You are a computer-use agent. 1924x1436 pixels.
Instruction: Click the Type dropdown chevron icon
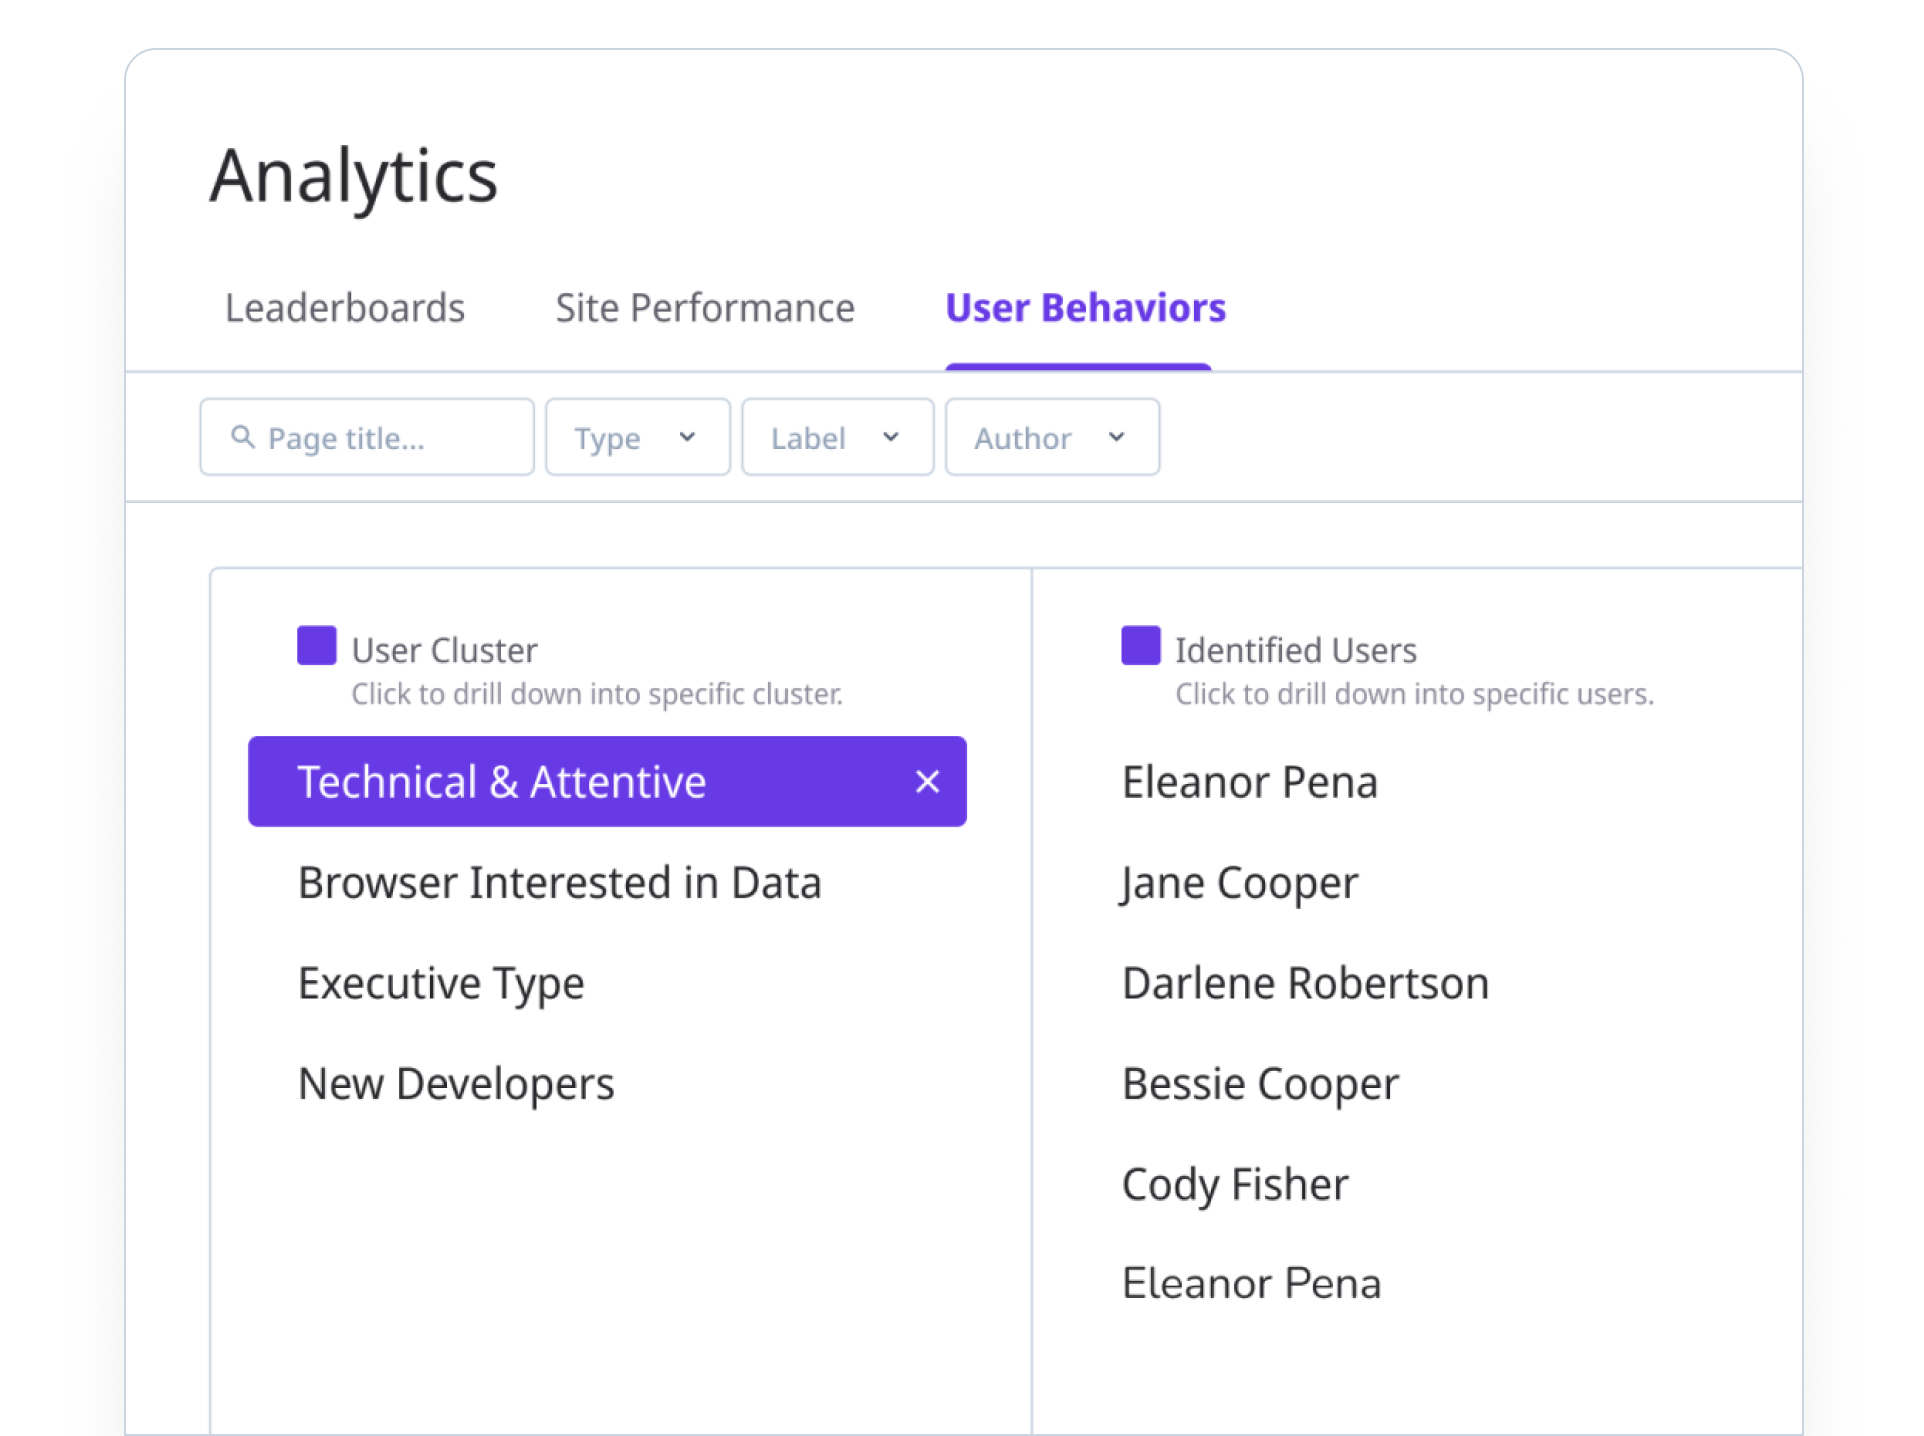click(x=687, y=437)
